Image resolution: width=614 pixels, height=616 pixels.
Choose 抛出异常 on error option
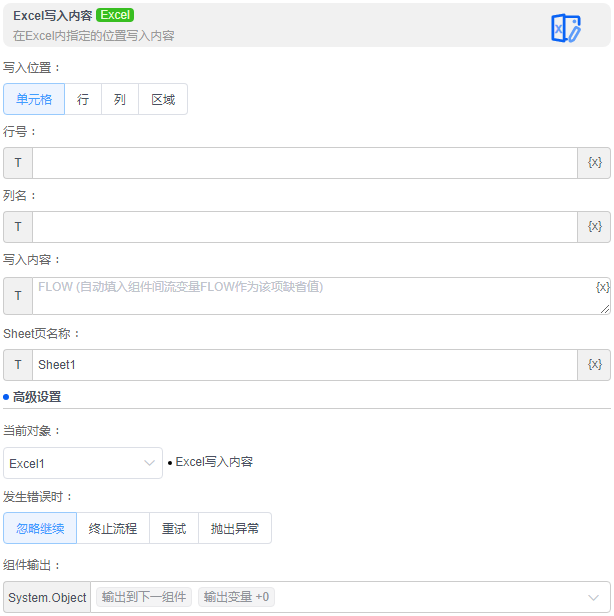point(235,528)
